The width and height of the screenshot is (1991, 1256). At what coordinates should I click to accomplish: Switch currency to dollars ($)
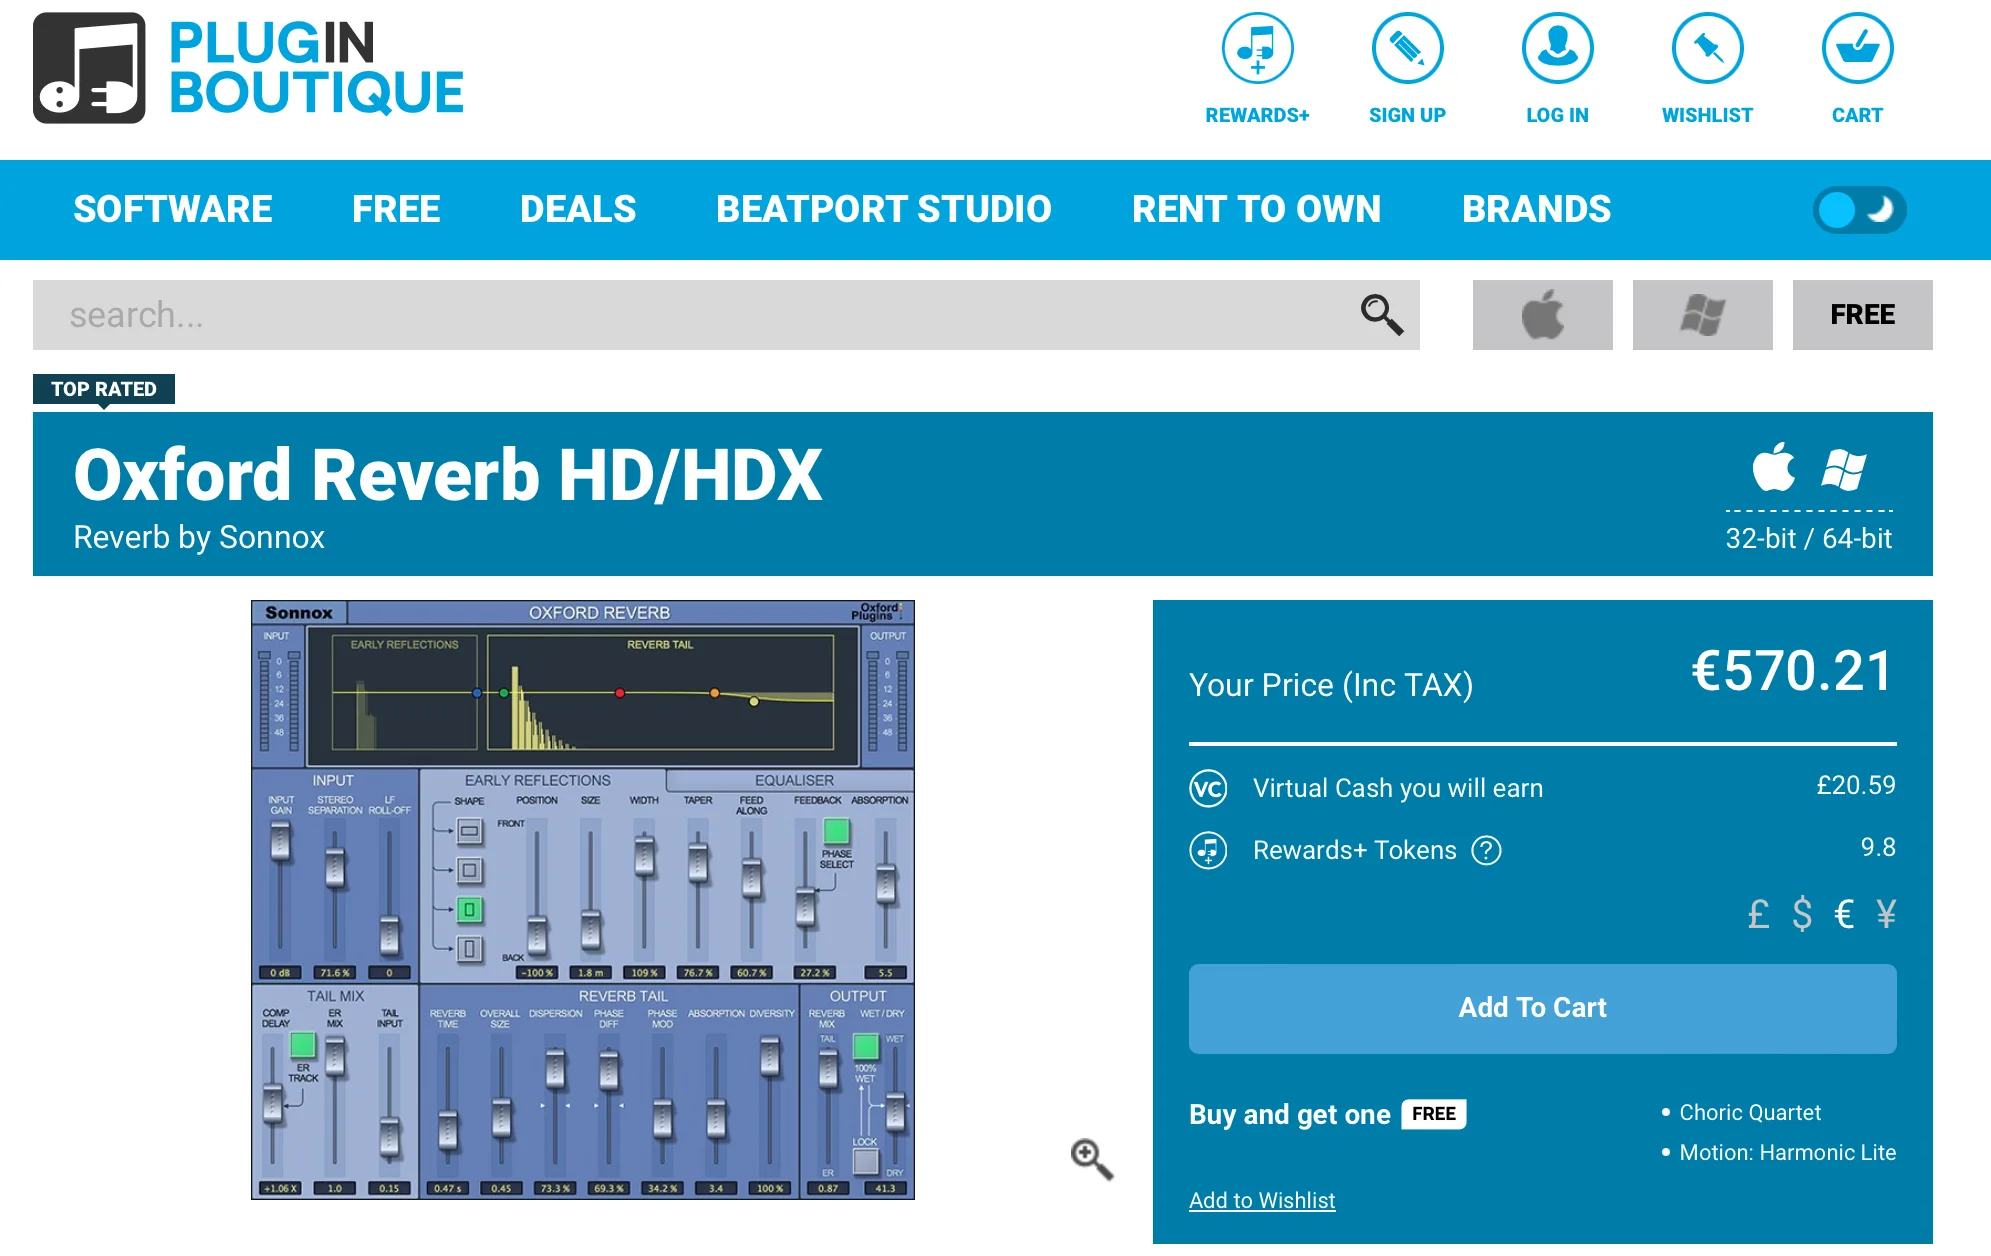(x=1802, y=914)
